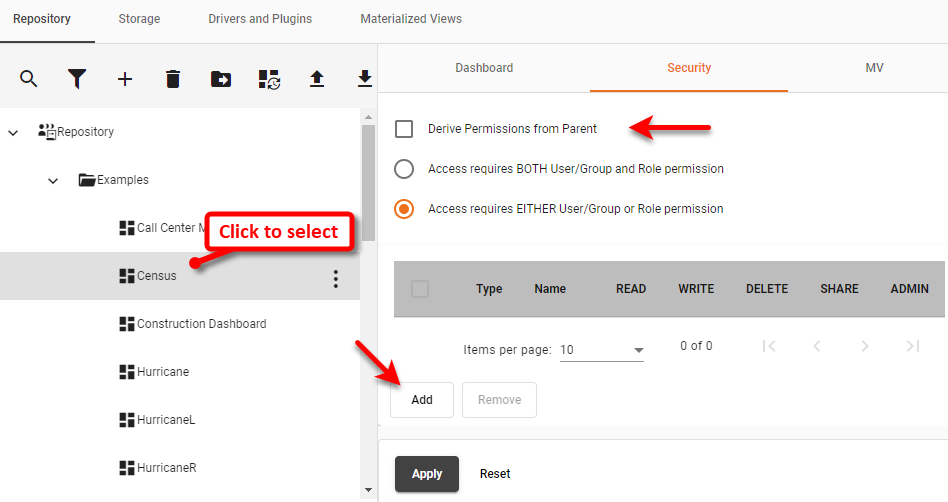The image size is (948, 502).
Task: Click the Add button
Action: click(x=422, y=400)
